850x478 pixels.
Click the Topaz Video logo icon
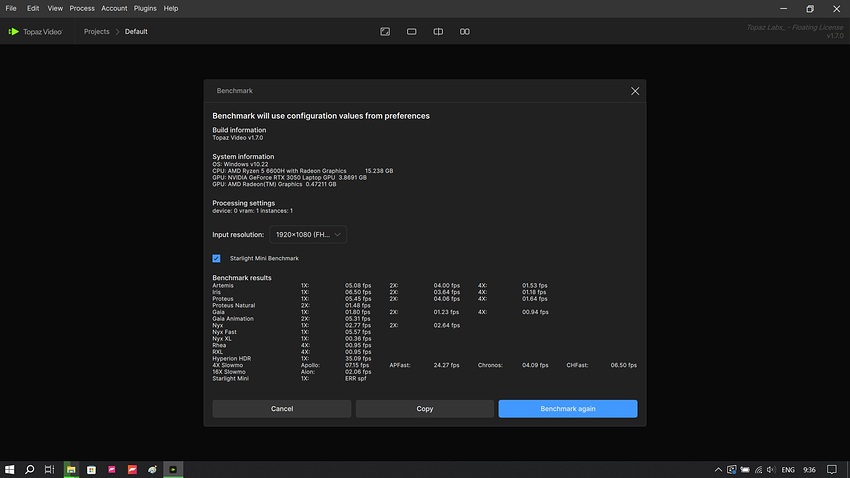coord(14,31)
